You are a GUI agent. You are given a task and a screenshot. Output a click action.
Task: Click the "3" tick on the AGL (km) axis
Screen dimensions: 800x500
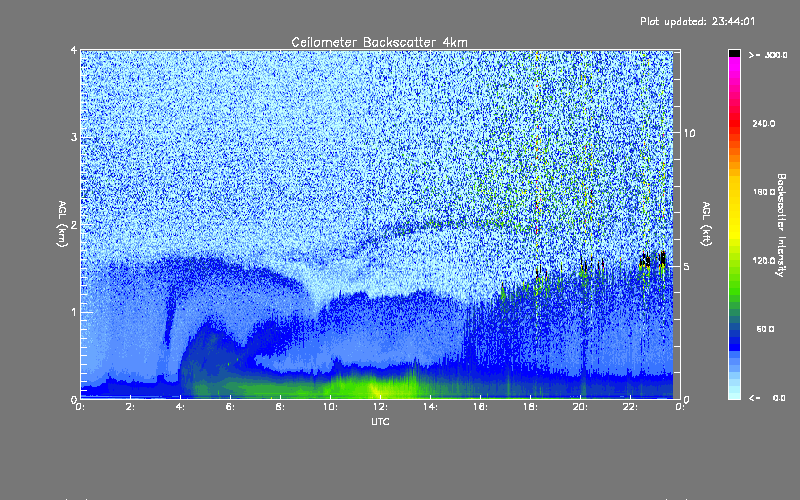point(74,137)
